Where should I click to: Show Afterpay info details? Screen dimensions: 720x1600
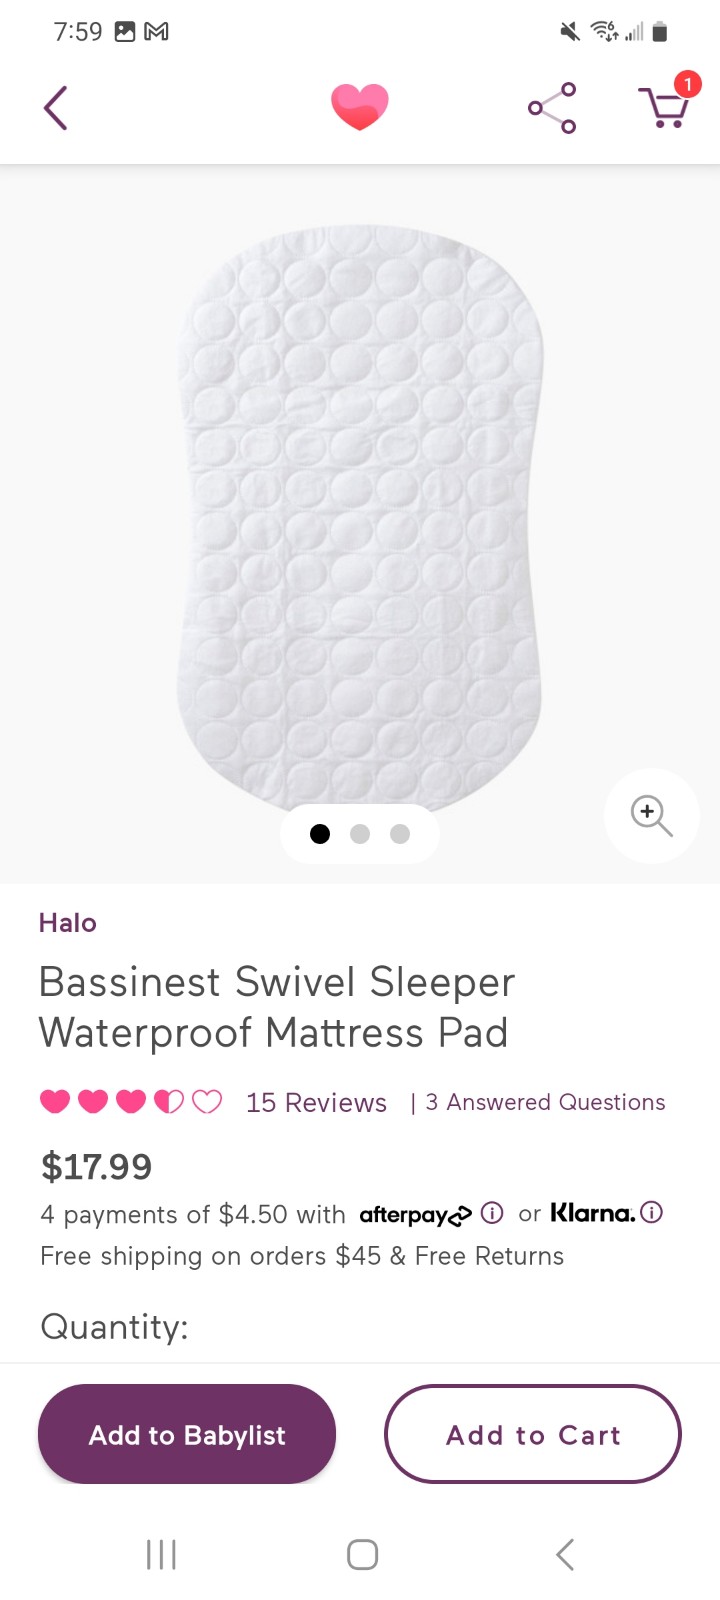[x=491, y=1213]
